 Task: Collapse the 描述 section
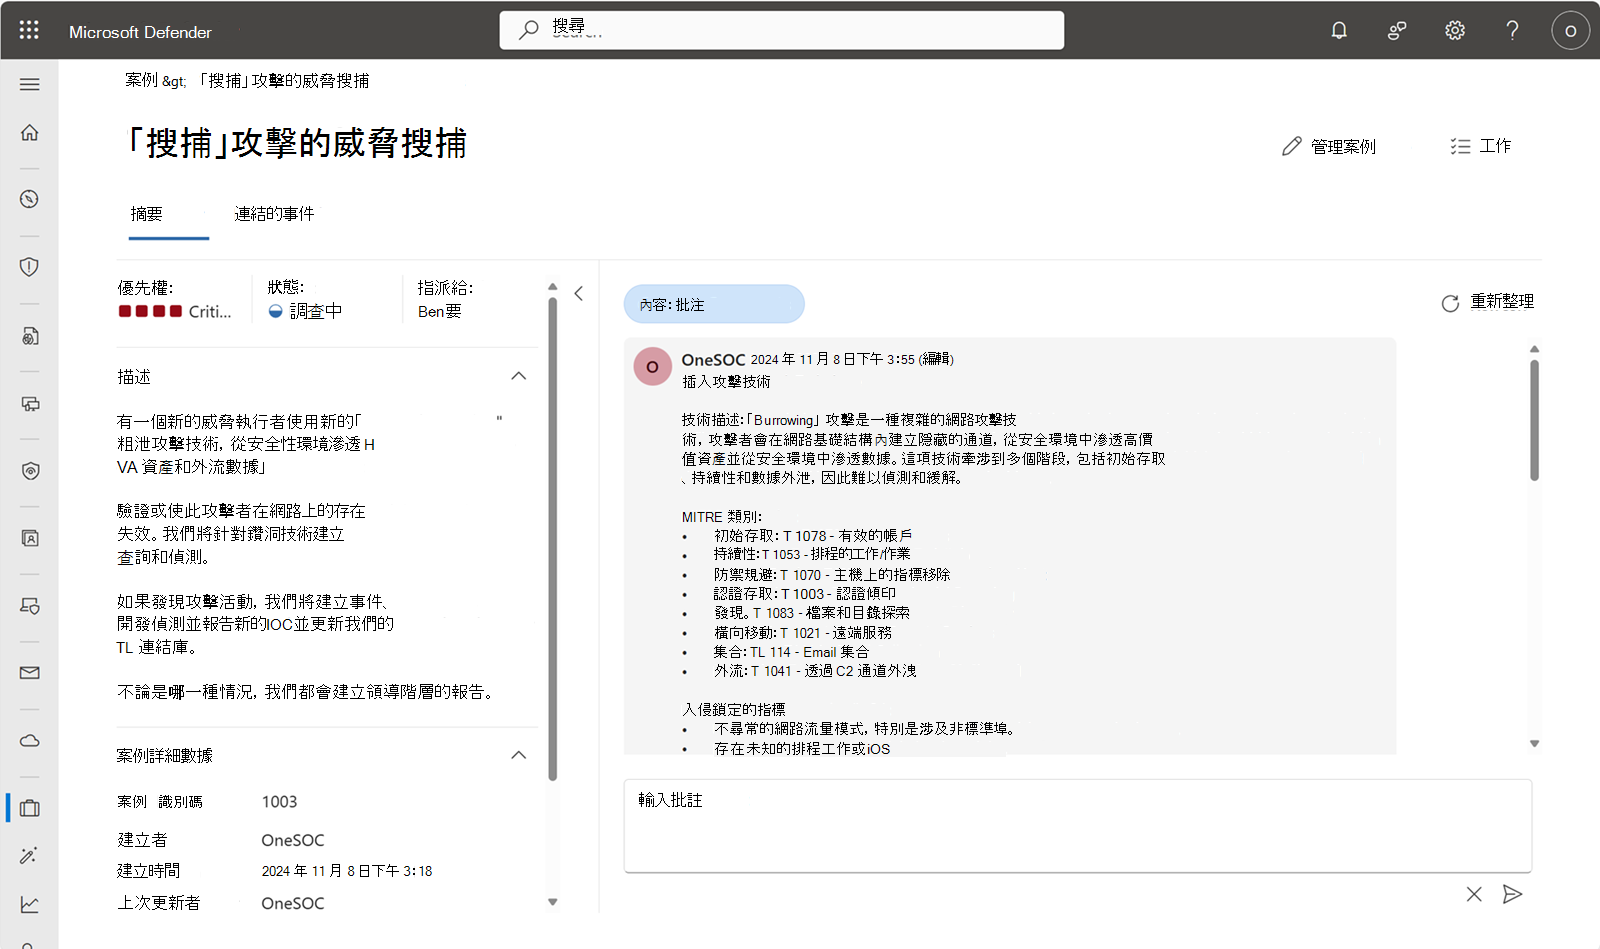click(x=519, y=376)
